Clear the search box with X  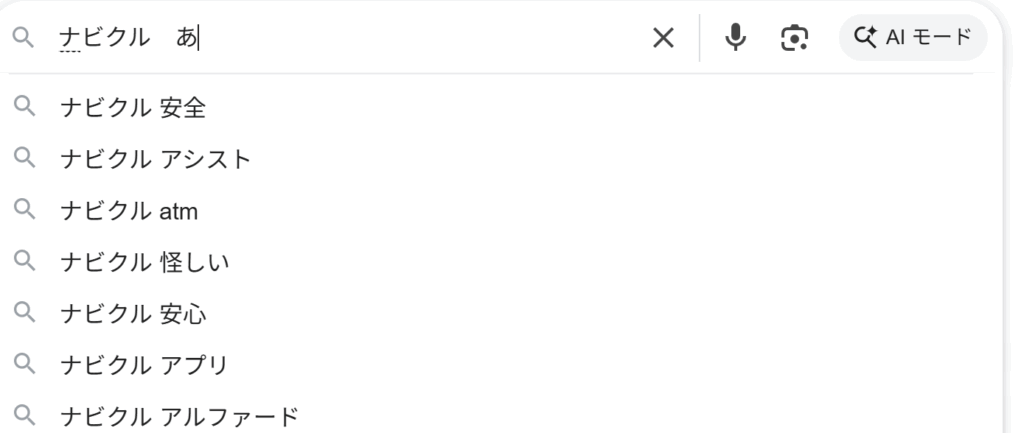coord(663,38)
